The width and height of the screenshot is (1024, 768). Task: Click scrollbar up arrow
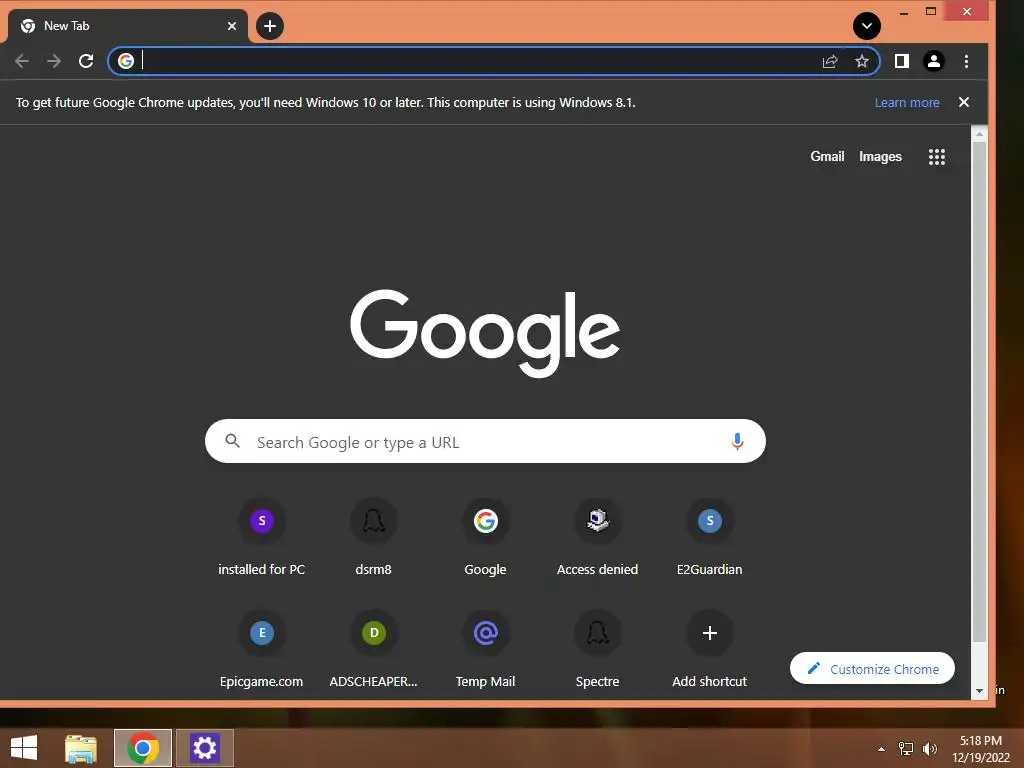tap(979, 133)
